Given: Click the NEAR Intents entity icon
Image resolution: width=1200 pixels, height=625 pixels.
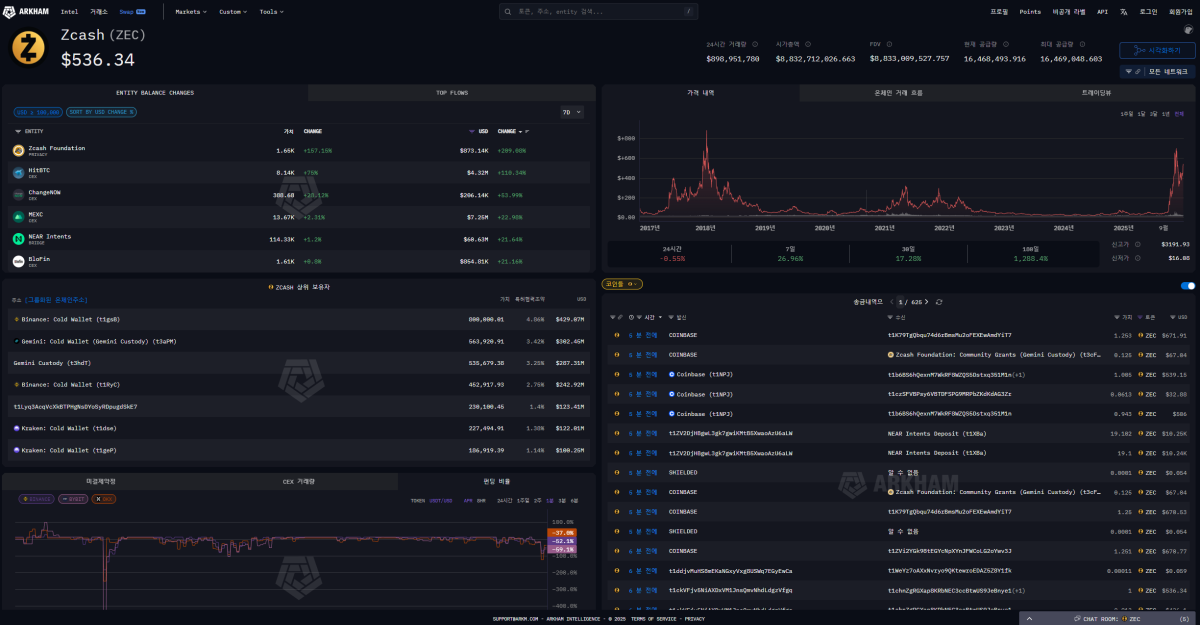Looking at the screenshot, I should 18,239.
